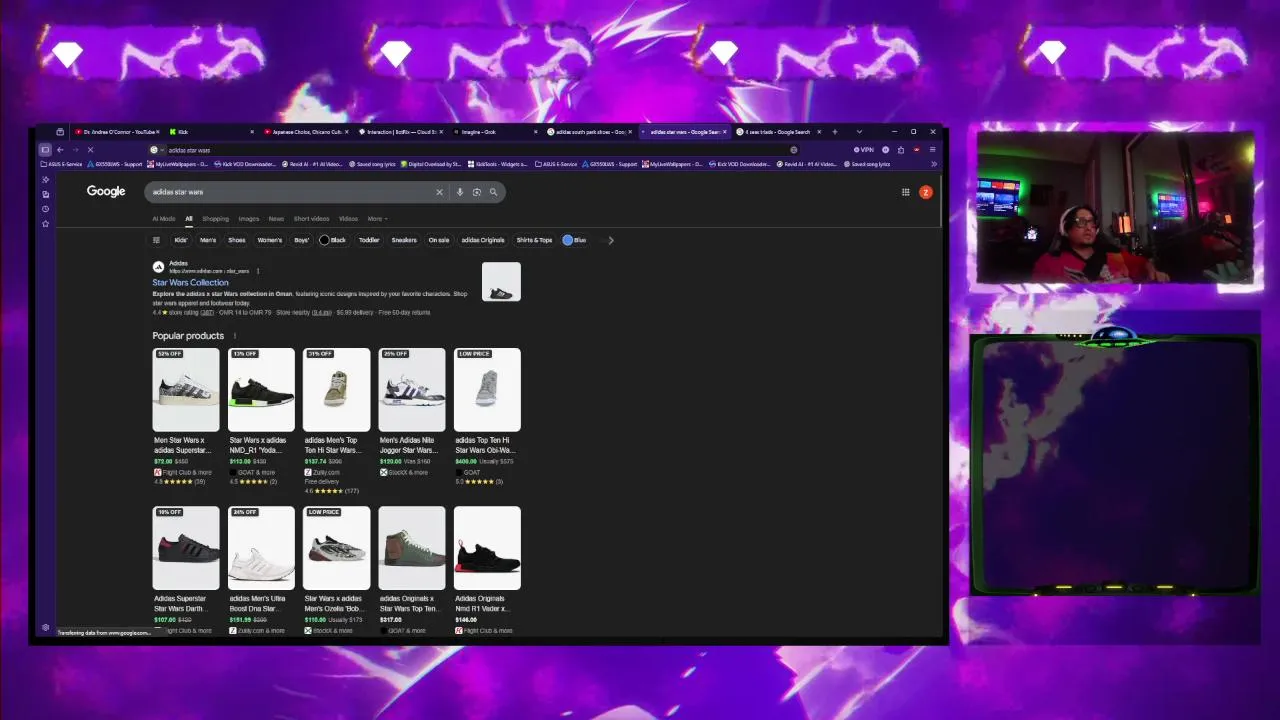1280x720 pixels.
Task: Go forward with the browser forward arrow
Action: click(x=75, y=150)
